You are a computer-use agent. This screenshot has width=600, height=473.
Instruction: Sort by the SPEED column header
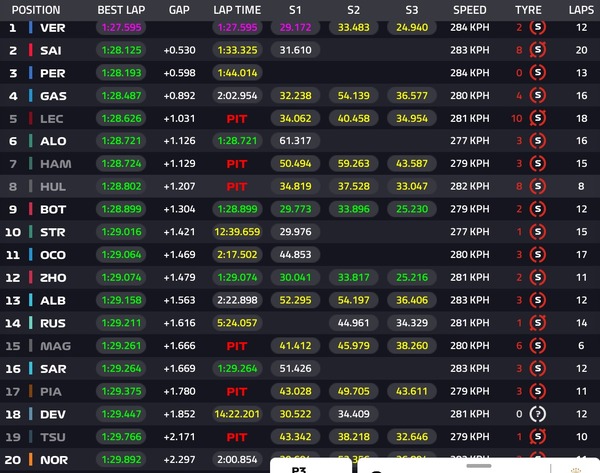tap(470, 10)
